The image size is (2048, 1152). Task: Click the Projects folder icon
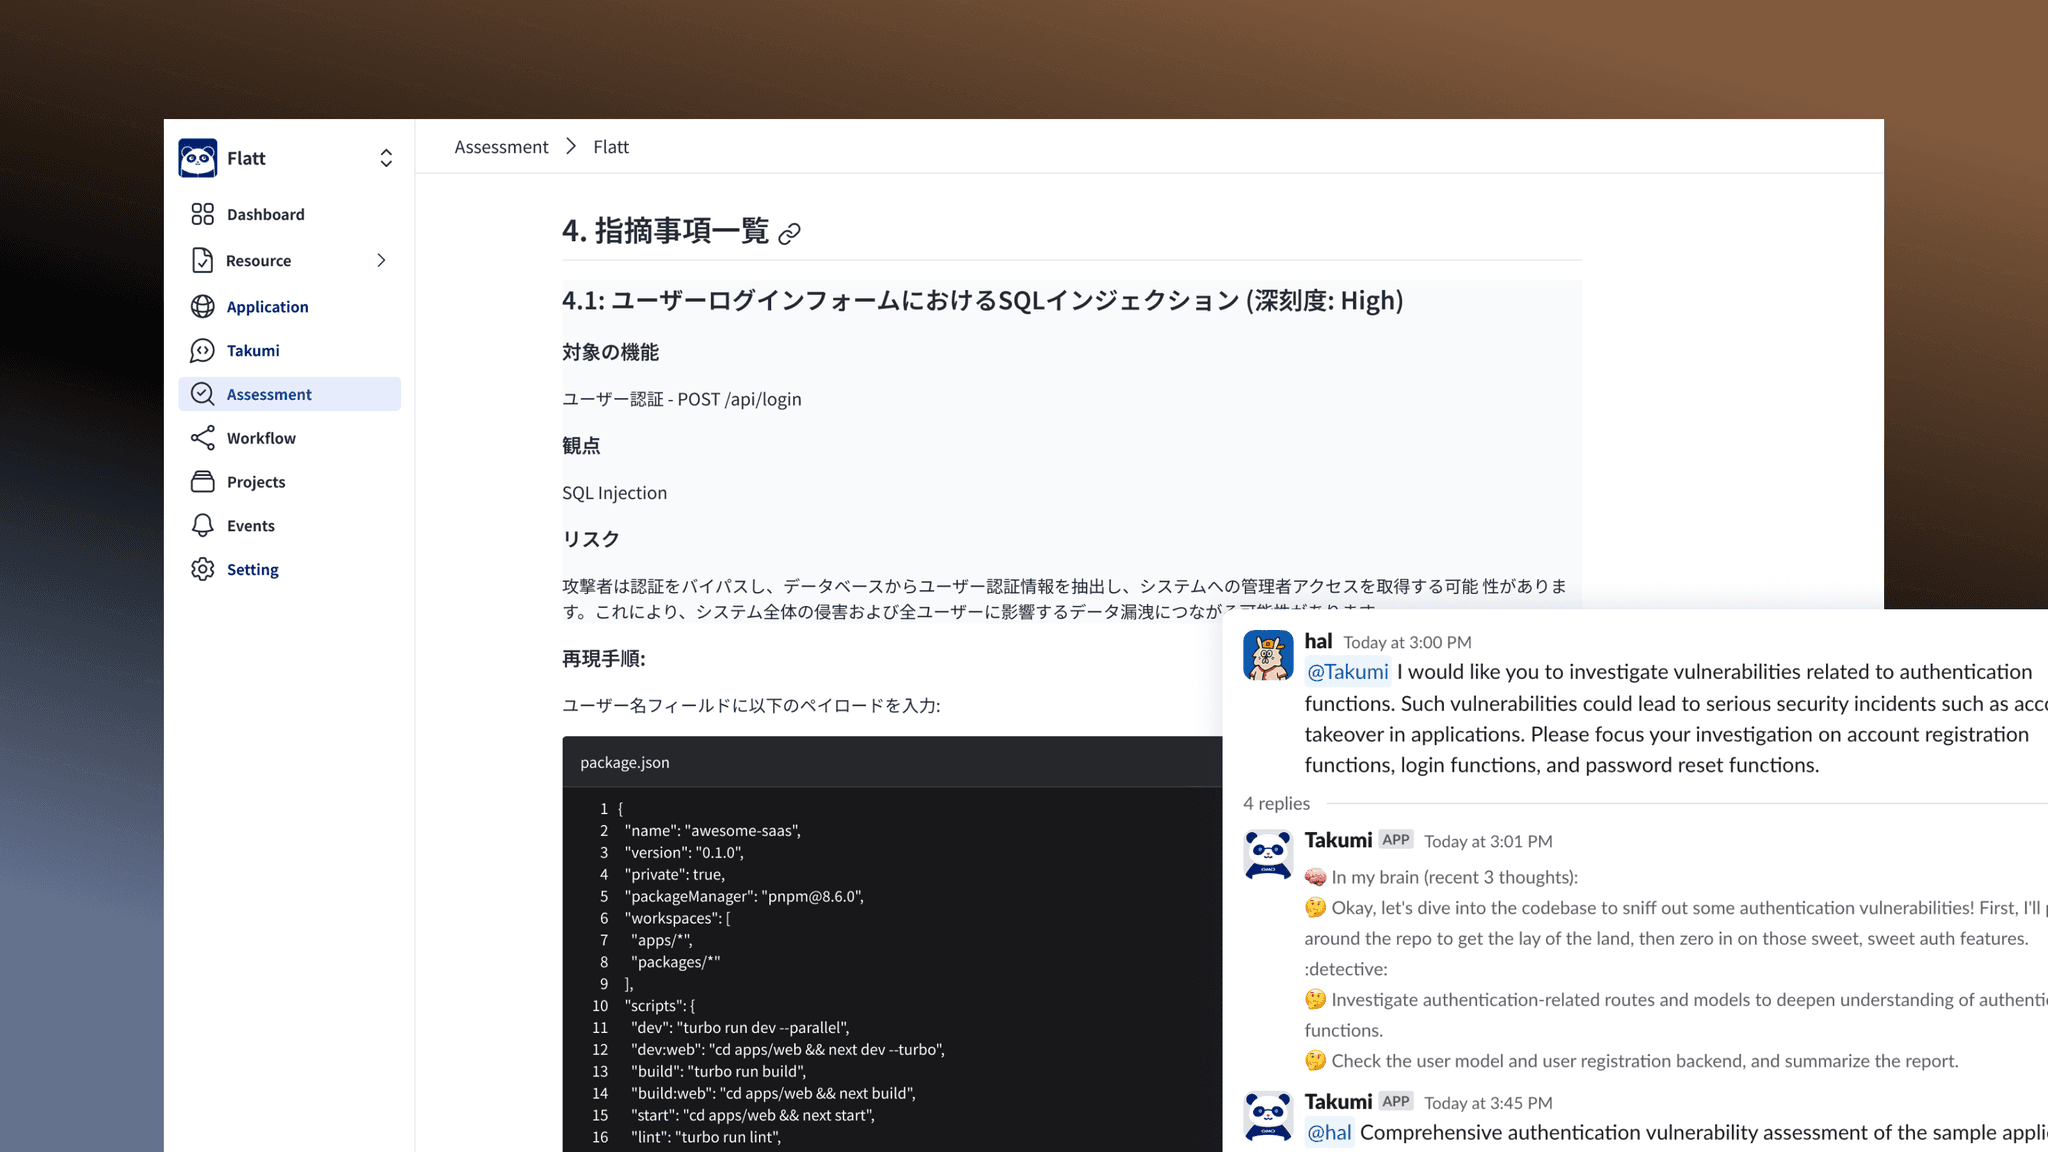(202, 482)
